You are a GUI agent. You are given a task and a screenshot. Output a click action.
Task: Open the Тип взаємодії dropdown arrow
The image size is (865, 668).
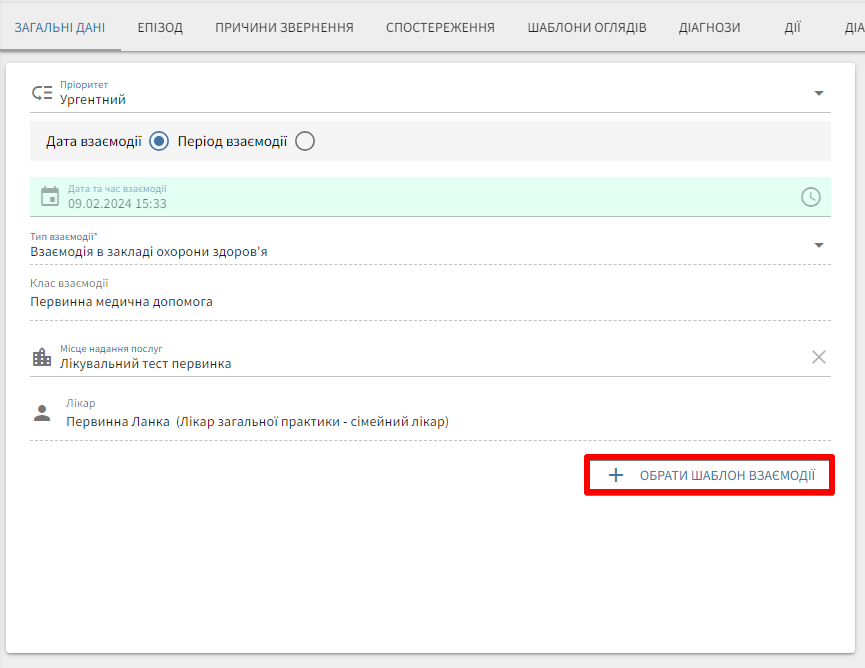click(819, 245)
